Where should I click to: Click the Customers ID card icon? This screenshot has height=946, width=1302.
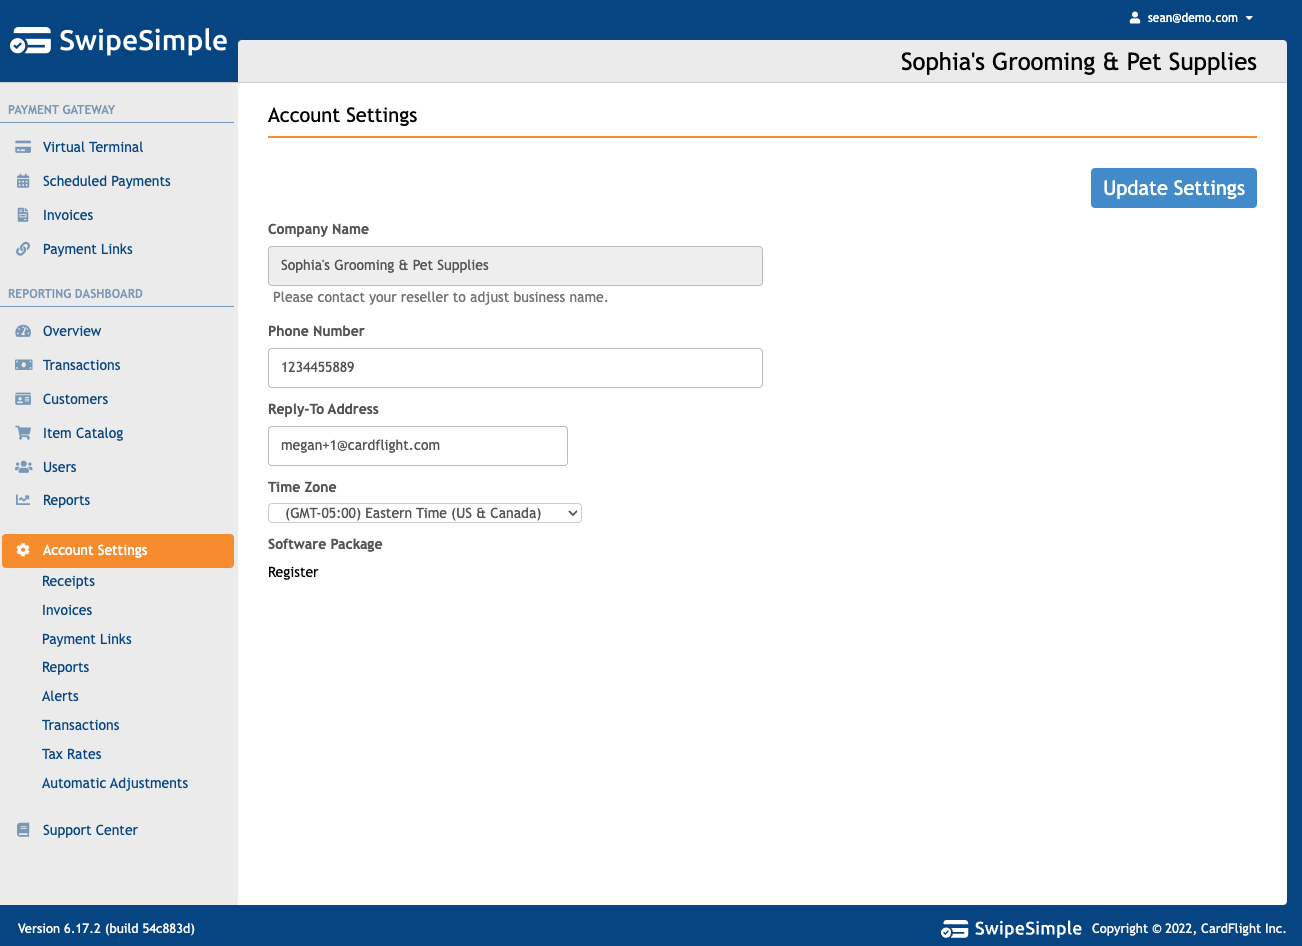pyautogui.click(x=23, y=399)
